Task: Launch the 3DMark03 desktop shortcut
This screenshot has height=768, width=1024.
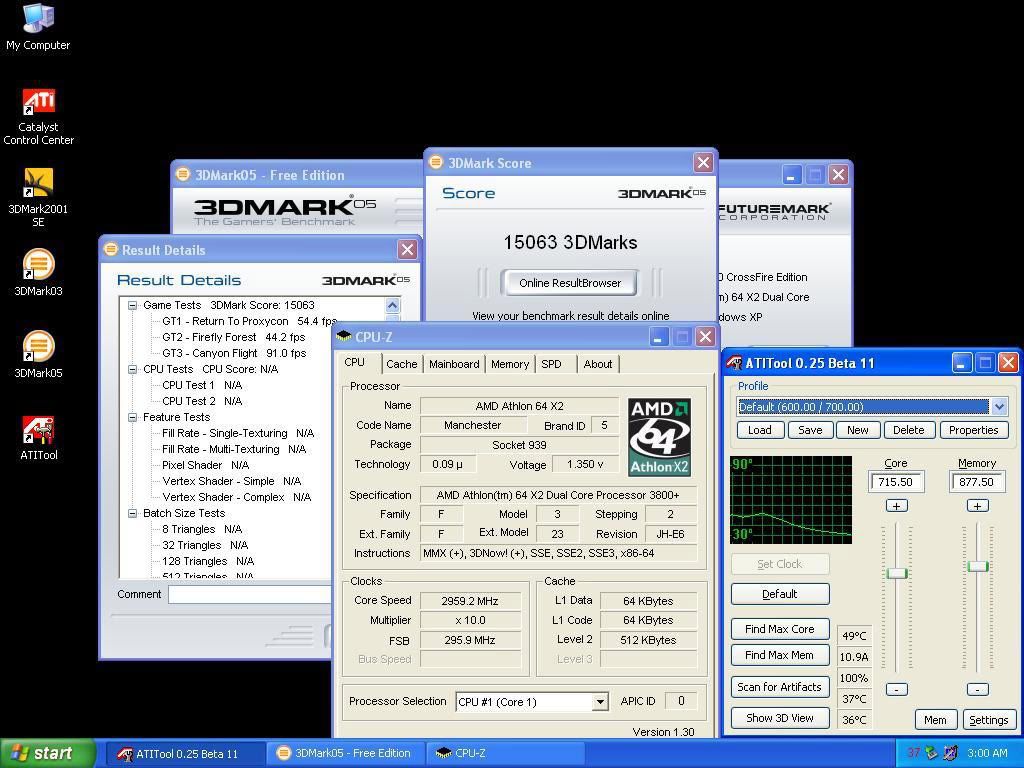Action: pyautogui.click(x=38, y=267)
